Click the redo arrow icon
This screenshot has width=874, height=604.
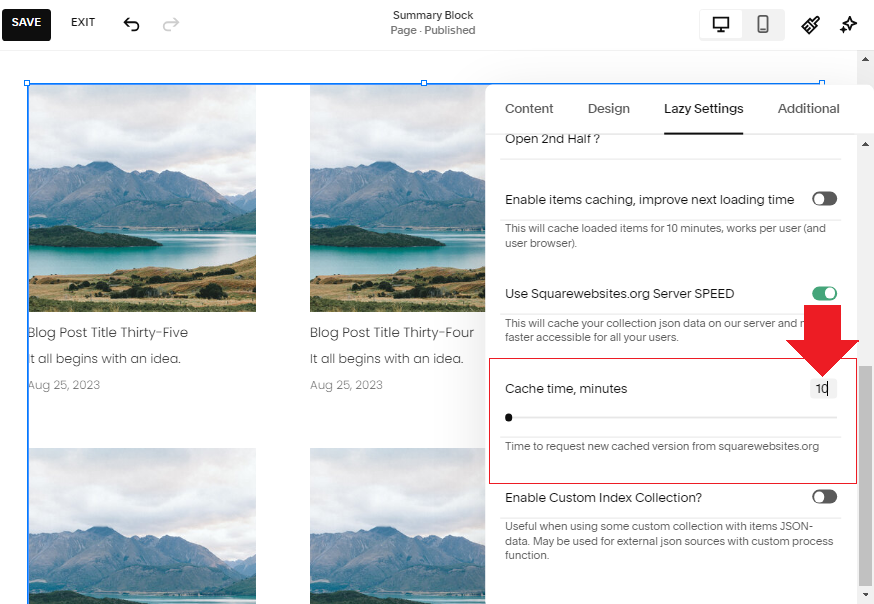coord(171,25)
